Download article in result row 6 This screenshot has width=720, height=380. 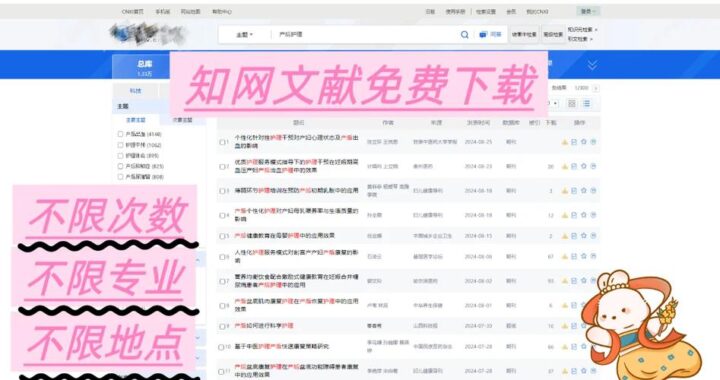pos(565,257)
